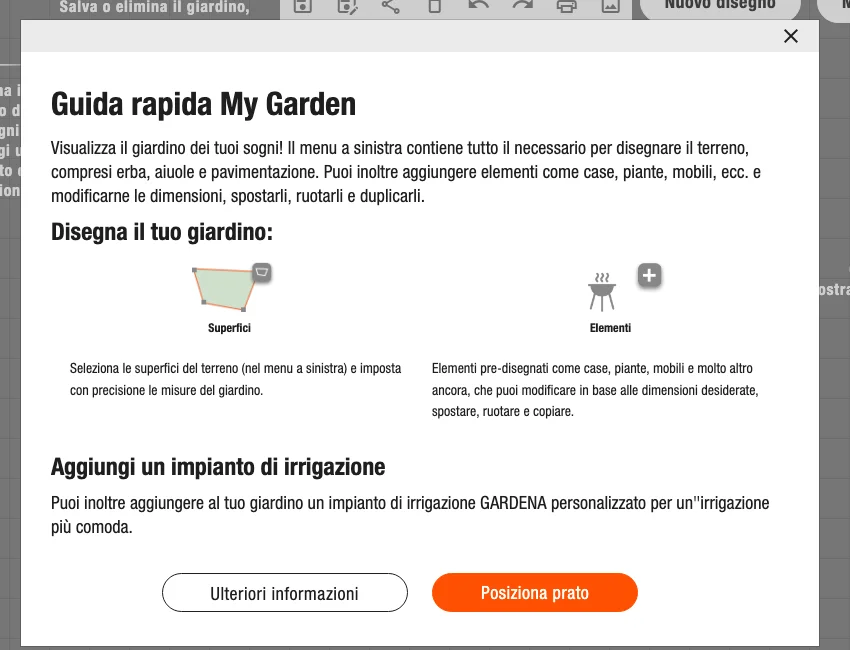Click the paragraph starting 'Elementi pre-disegnati'
Viewport: 850px width, 650px height.
click(x=595, y=390)
